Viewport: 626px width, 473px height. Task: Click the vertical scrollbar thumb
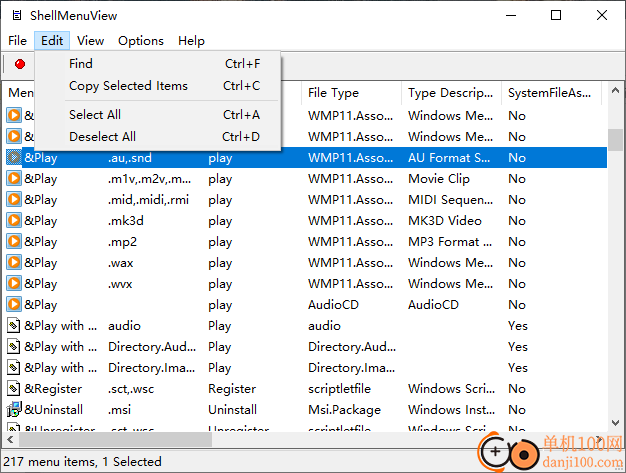[x=616, y=140]
